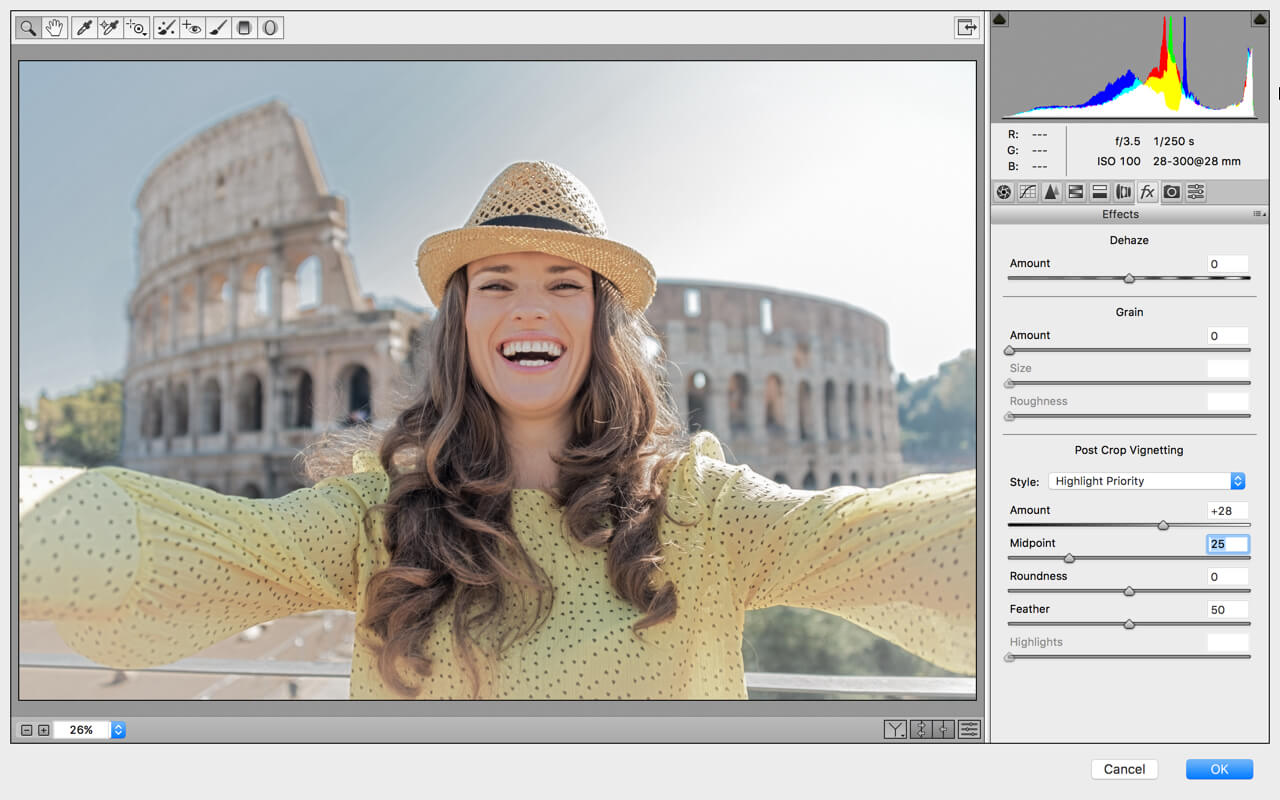Screen dimensions: 1280x800
Task: Click the Feather value field
Action: click(1228, 610)
